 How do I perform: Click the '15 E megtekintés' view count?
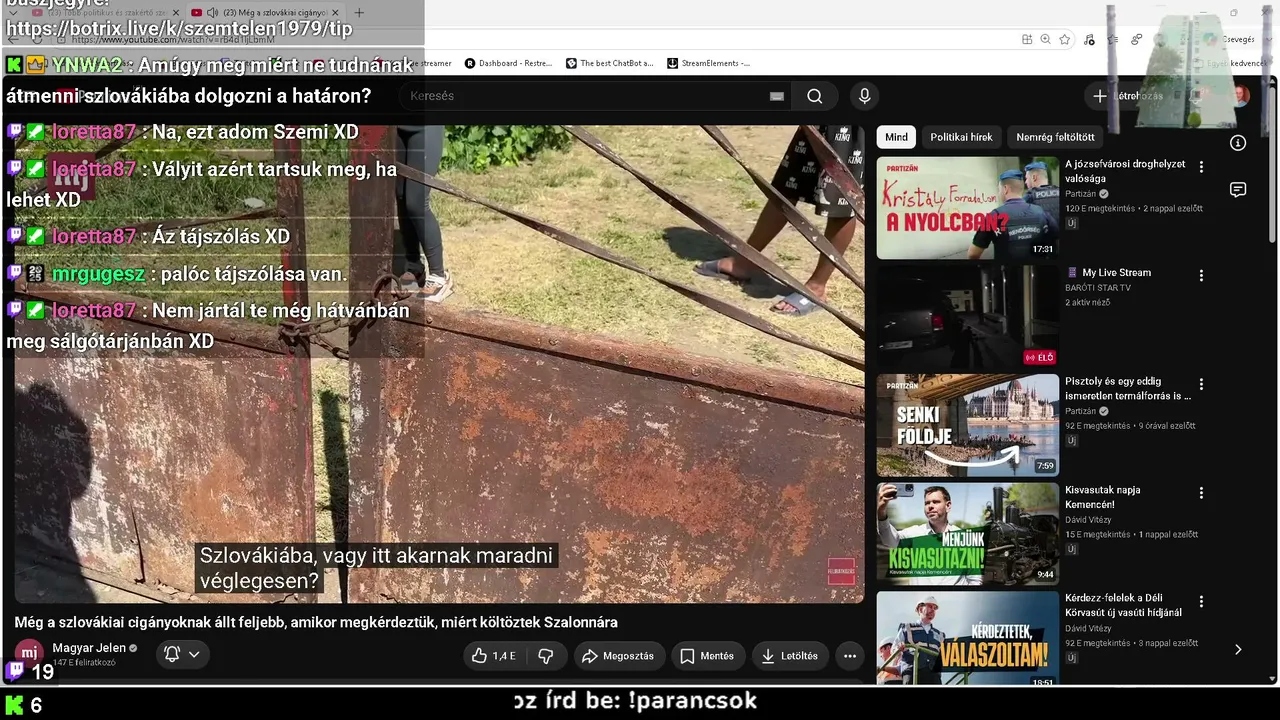click(1098, 535)
